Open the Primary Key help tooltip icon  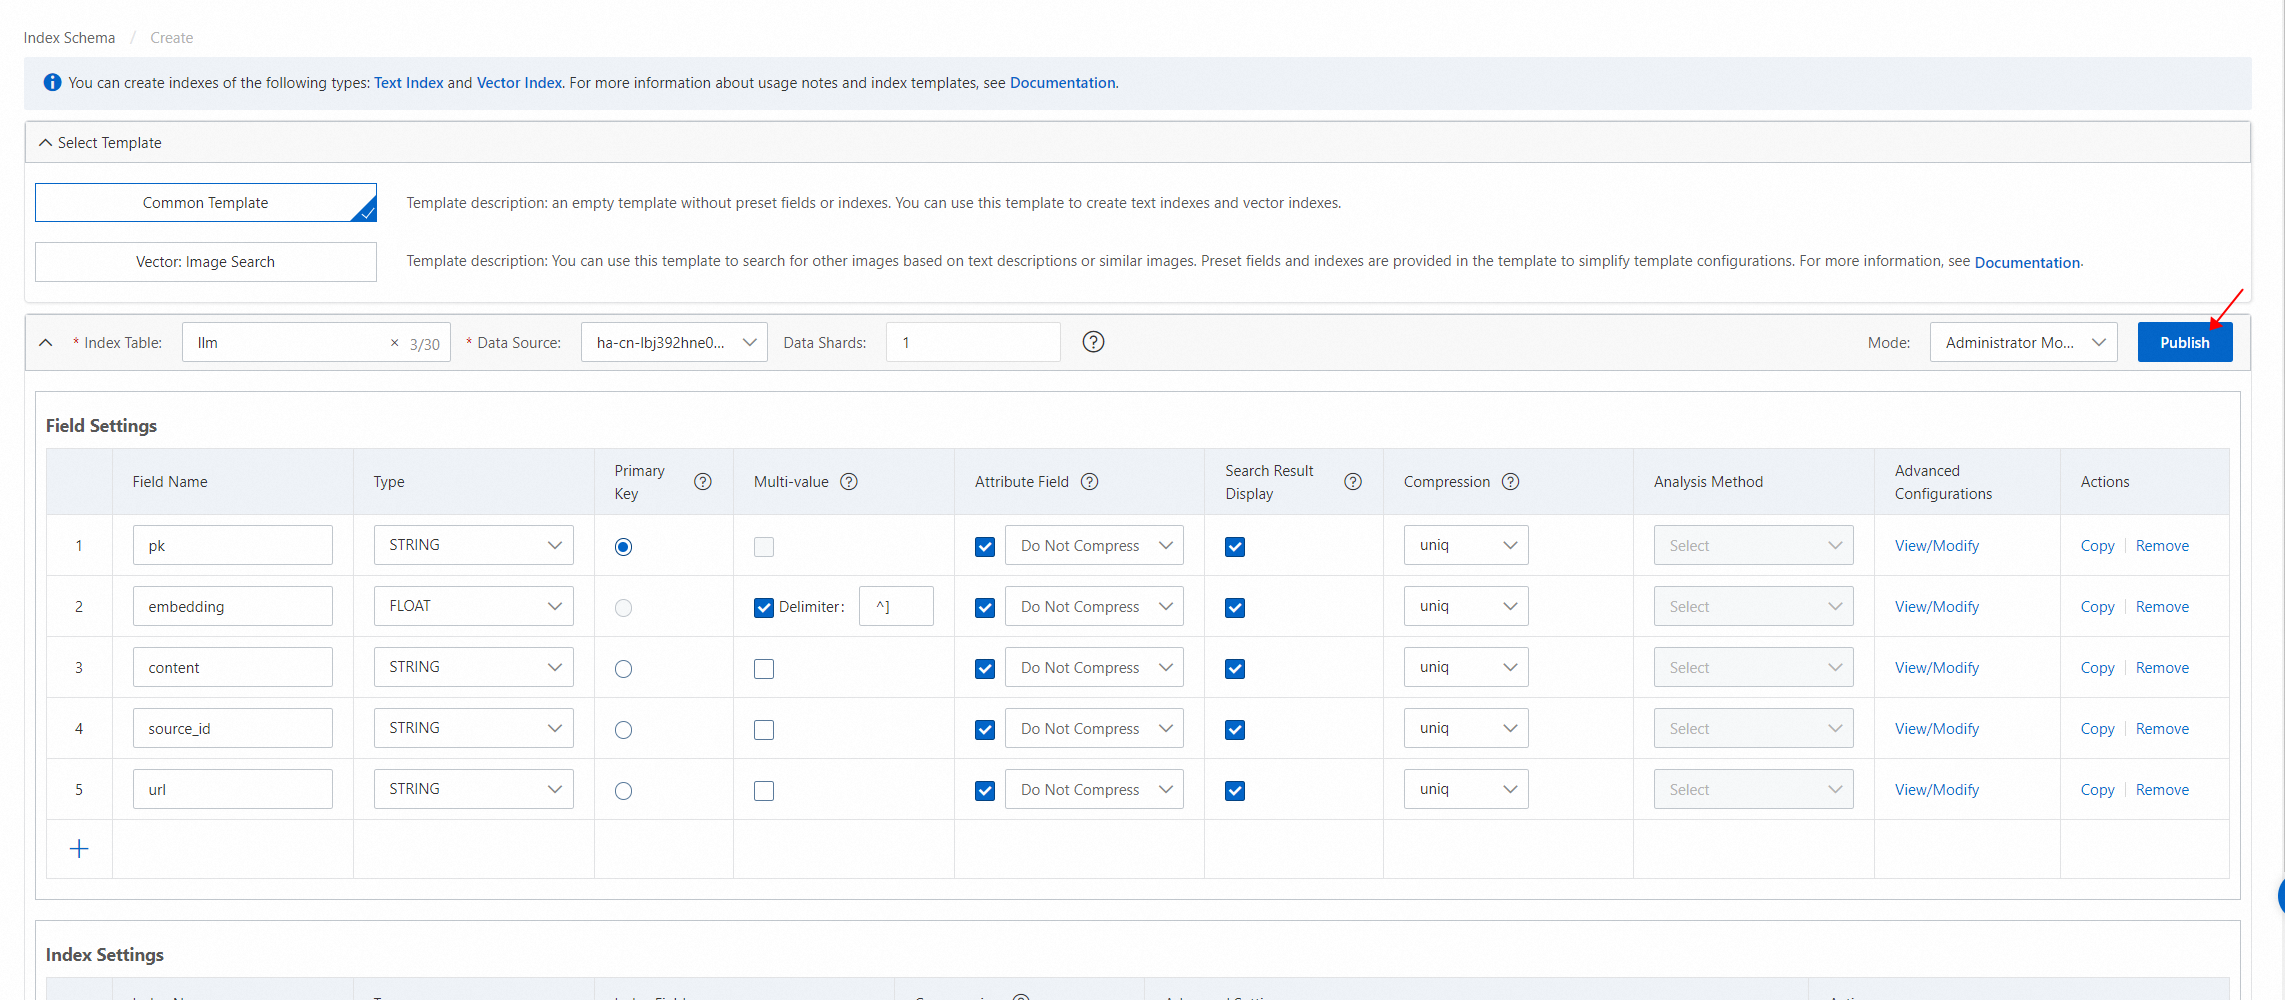[703, 482]
